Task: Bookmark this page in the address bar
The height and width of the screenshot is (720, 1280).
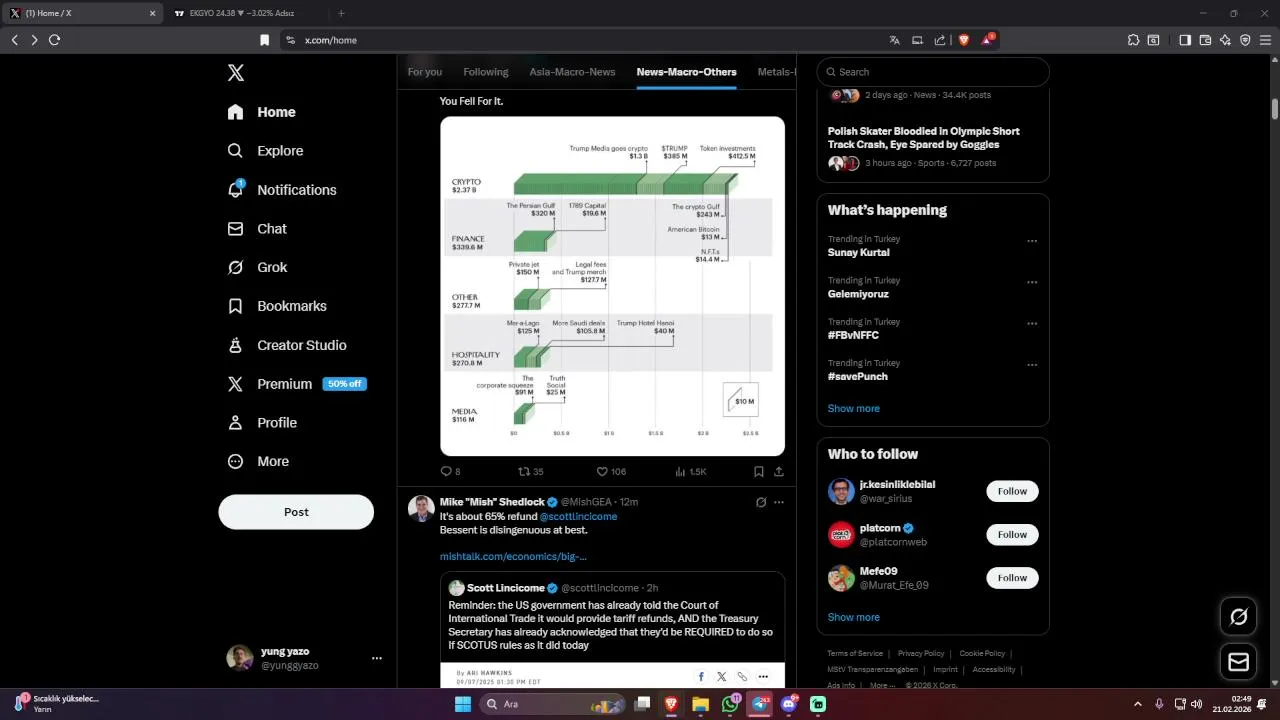Action: [264, 40]
